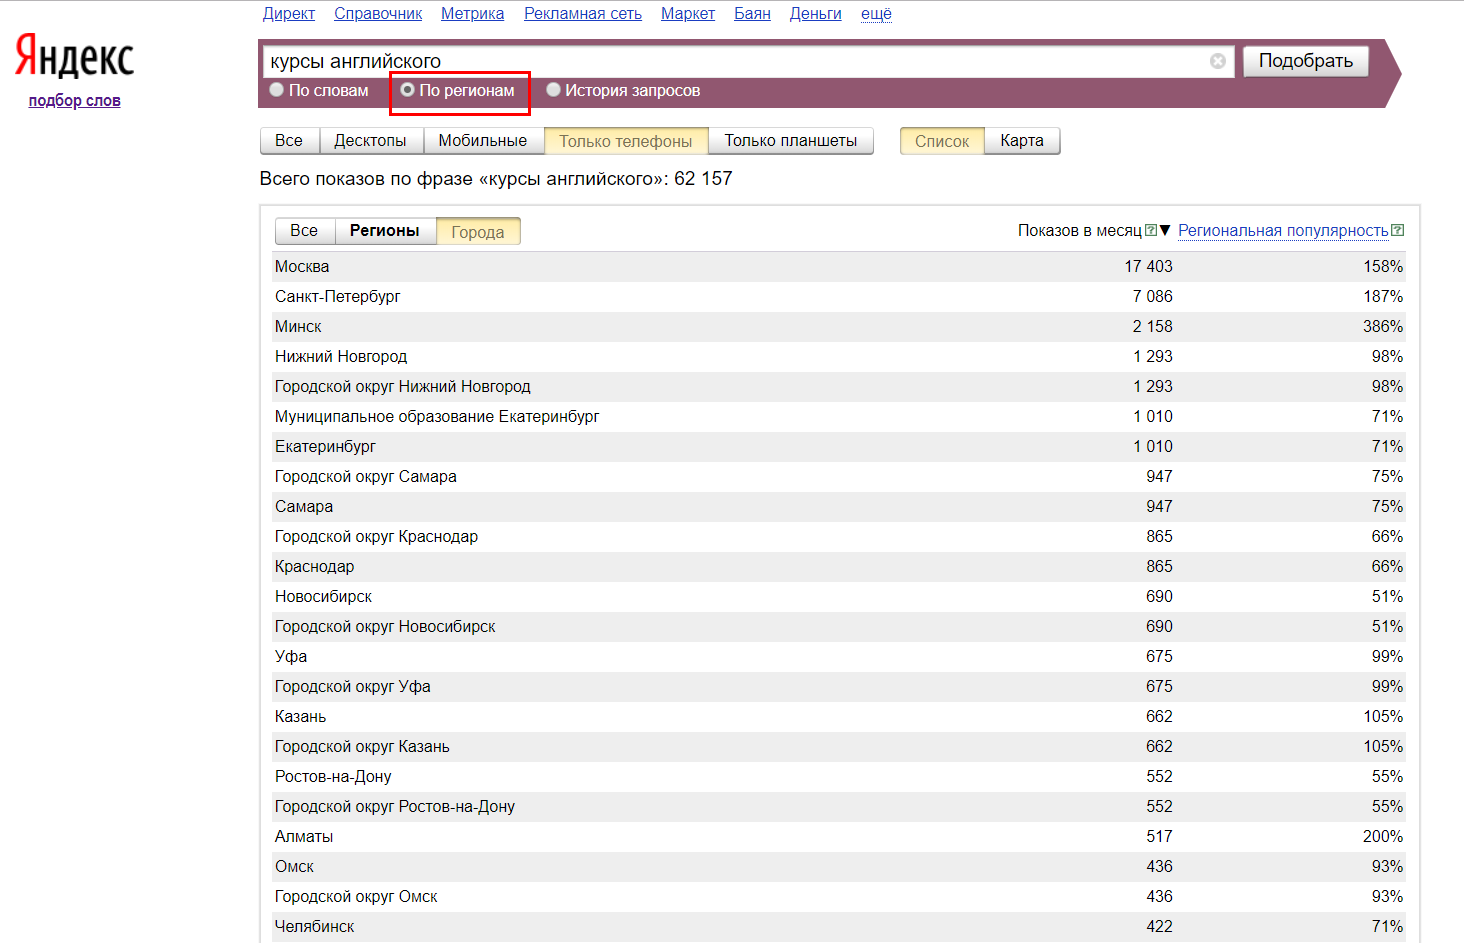Viewport: 1464px width, 943px height.
Task: Switch to the Десктопы tab
Action: pos(370,141)
